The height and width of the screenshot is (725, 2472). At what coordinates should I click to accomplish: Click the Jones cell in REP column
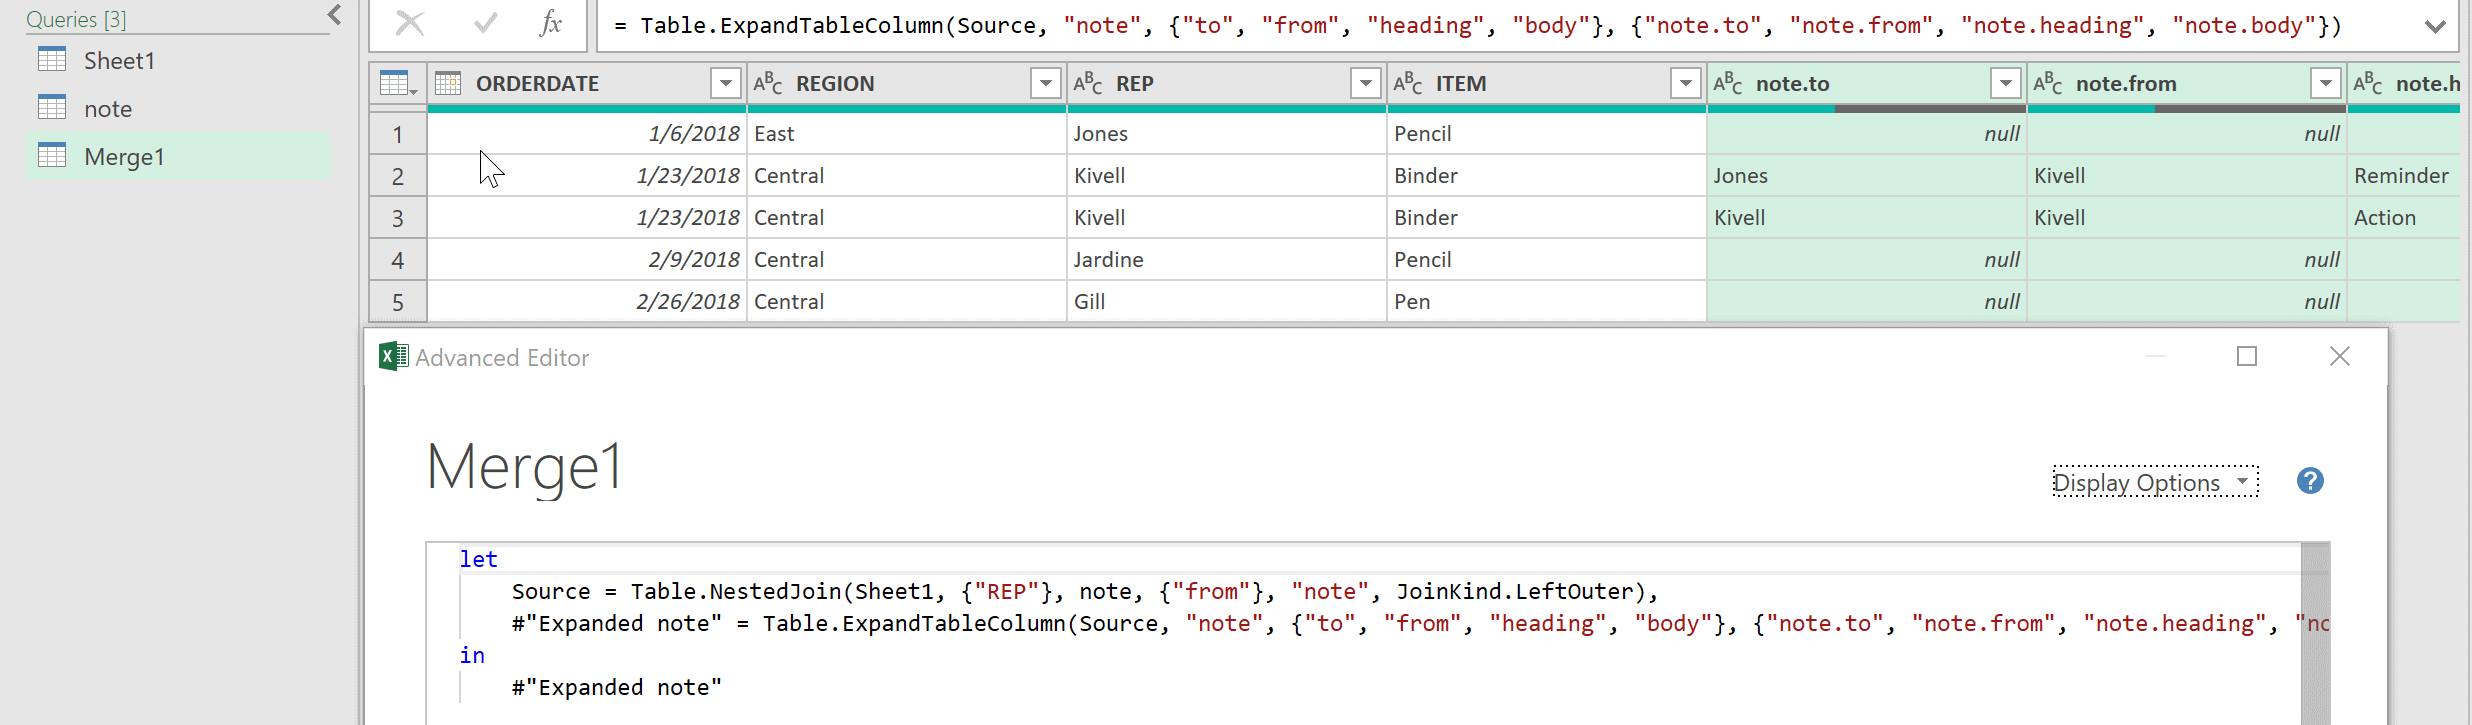tap(1227, 134)
